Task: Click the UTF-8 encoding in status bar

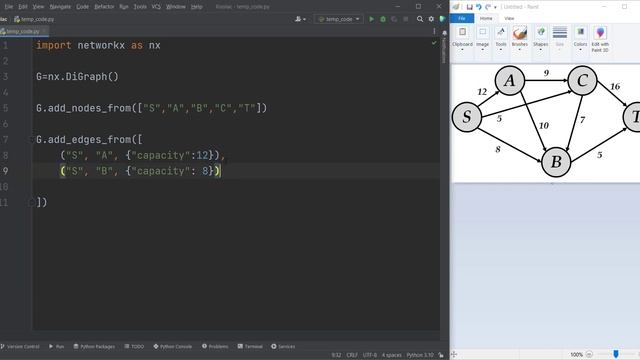Action: pos(370,355)
